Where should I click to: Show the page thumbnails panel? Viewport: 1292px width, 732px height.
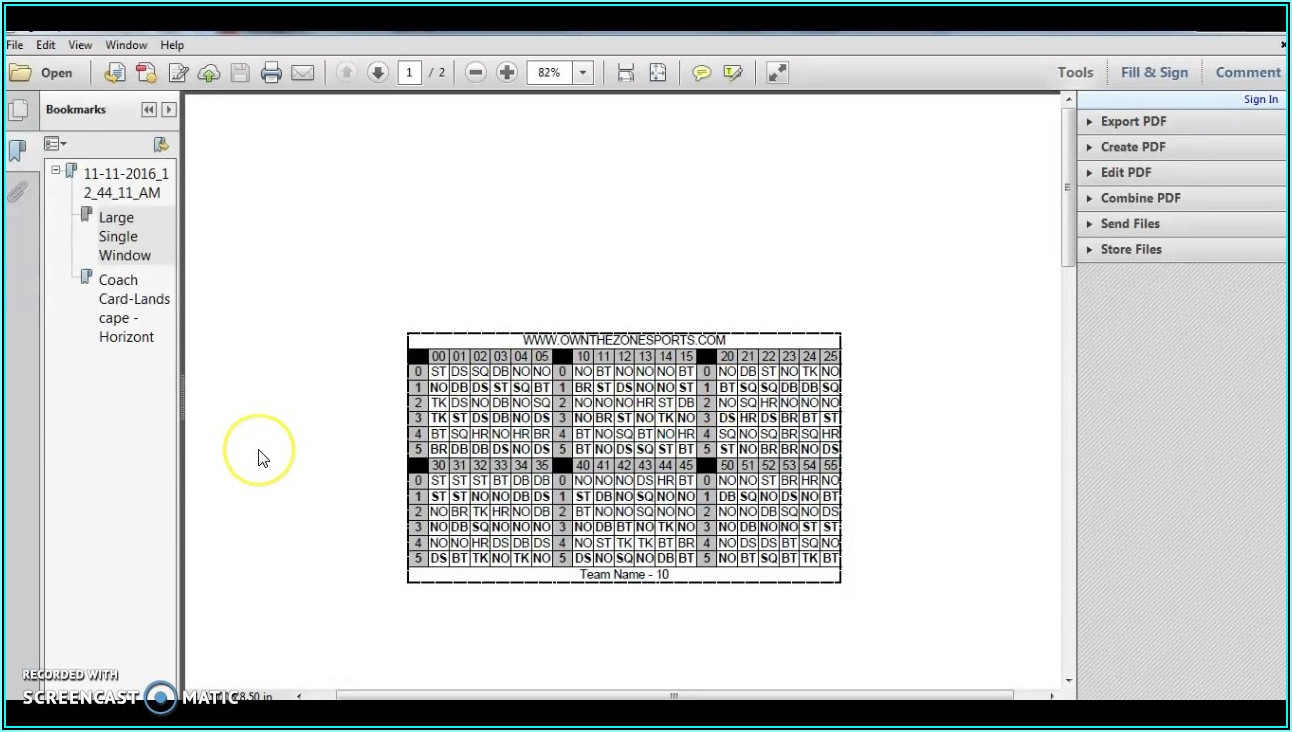point(17,110)
